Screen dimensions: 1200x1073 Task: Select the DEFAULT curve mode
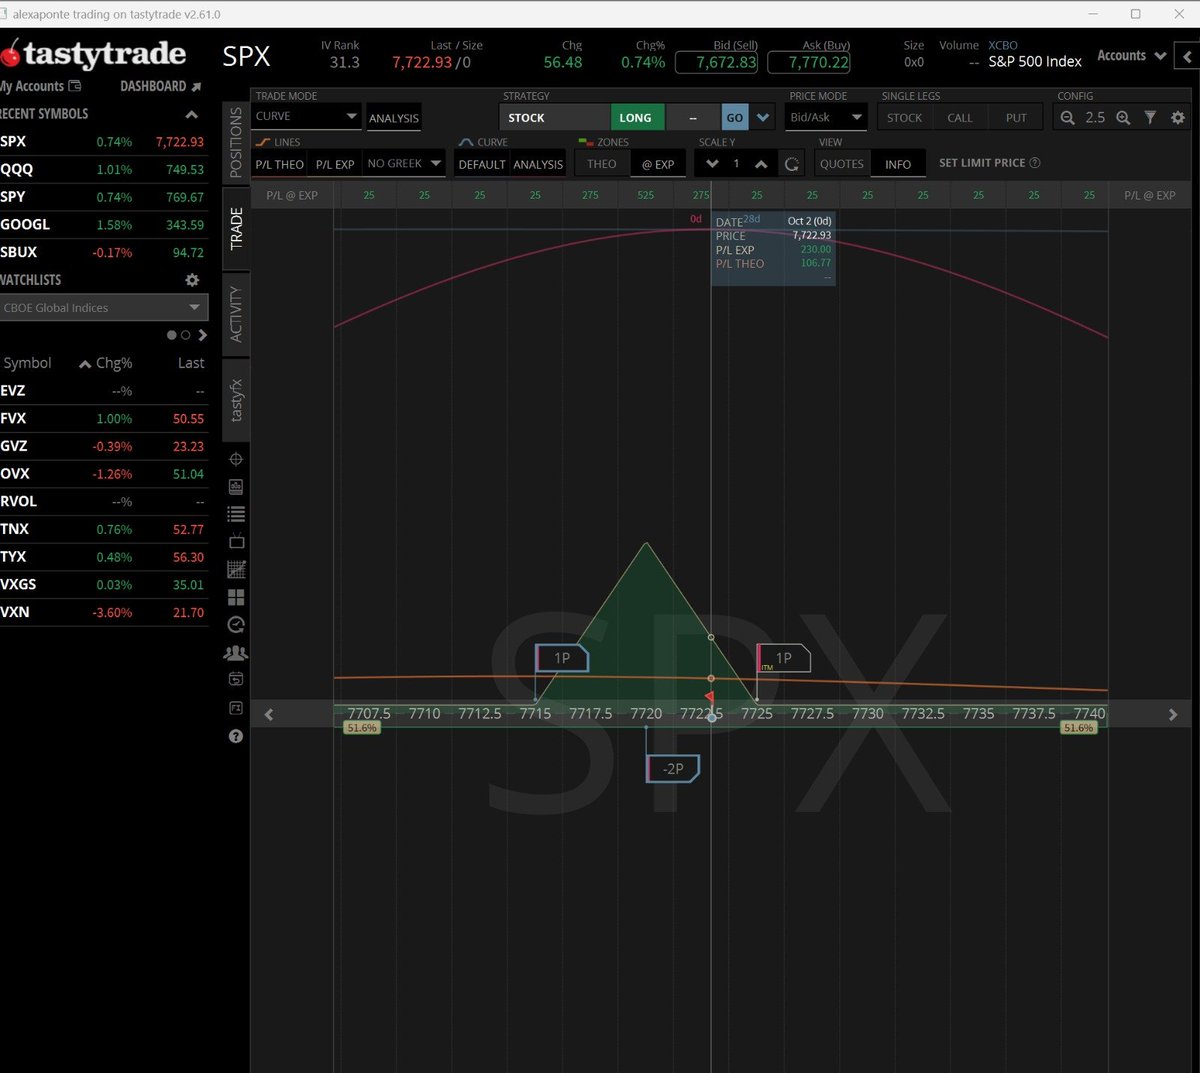pyautogui.click(x=482, y=164)
